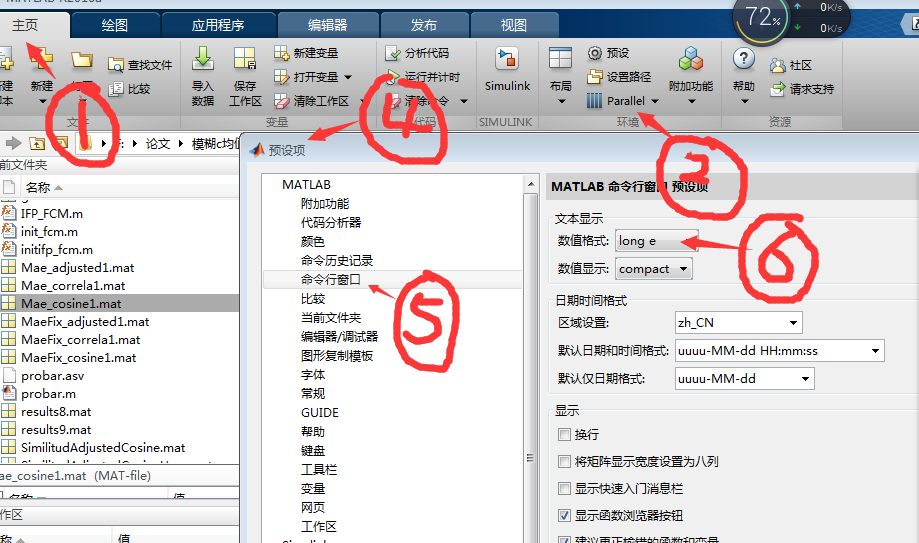The width and height of the screenshot is (919, 543).
Task: Open the 发布 ribbon tab
Action: coord(424,25)
